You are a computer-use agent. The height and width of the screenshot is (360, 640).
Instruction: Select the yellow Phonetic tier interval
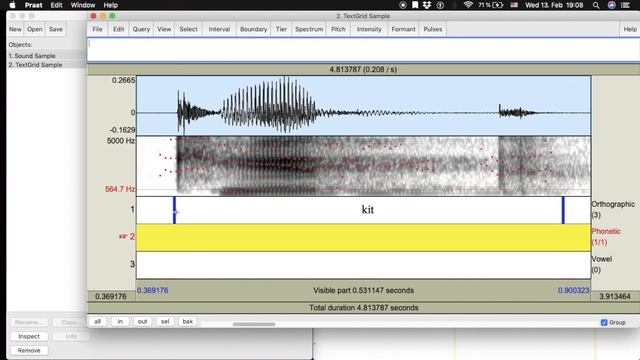click(x=363, y=237)
